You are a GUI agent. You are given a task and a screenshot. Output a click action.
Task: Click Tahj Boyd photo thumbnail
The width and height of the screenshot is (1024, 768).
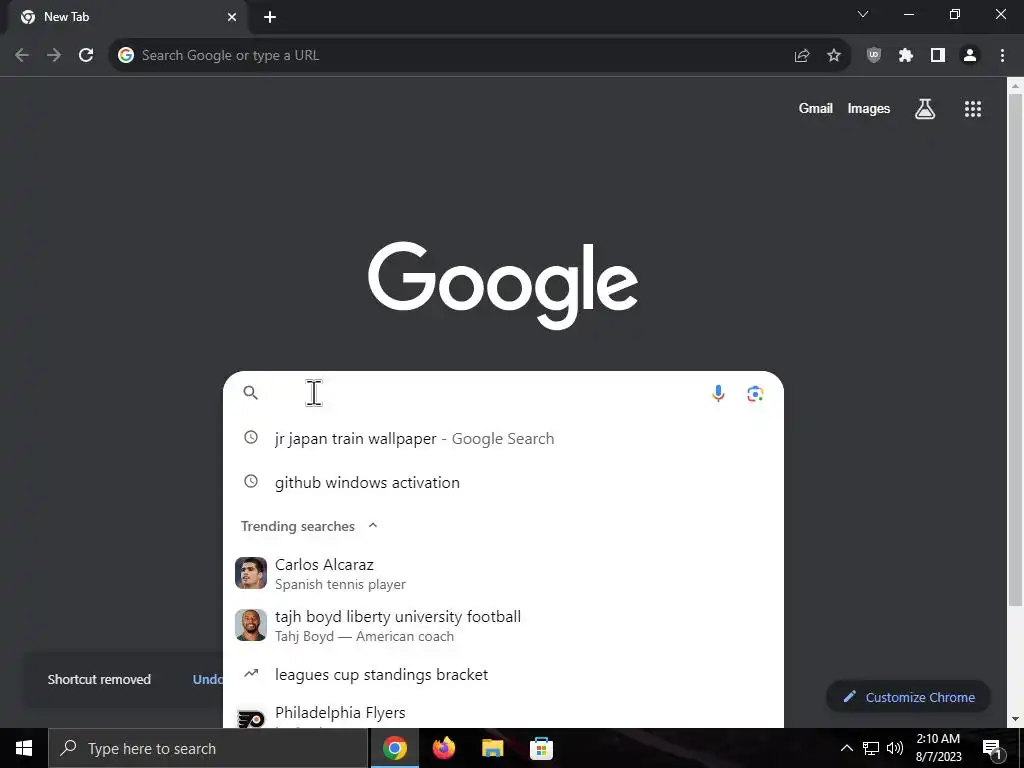[251, 625]
